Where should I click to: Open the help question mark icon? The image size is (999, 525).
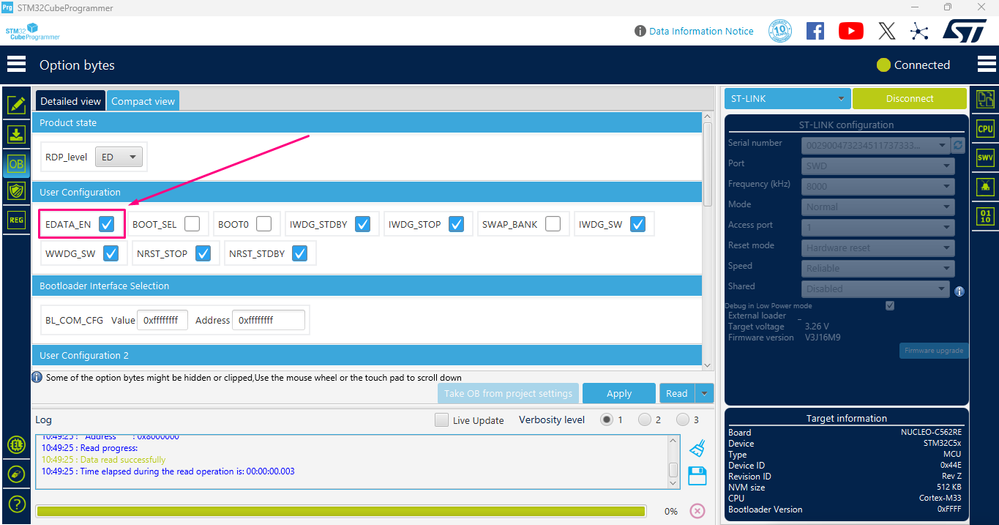tap(17, 504)
